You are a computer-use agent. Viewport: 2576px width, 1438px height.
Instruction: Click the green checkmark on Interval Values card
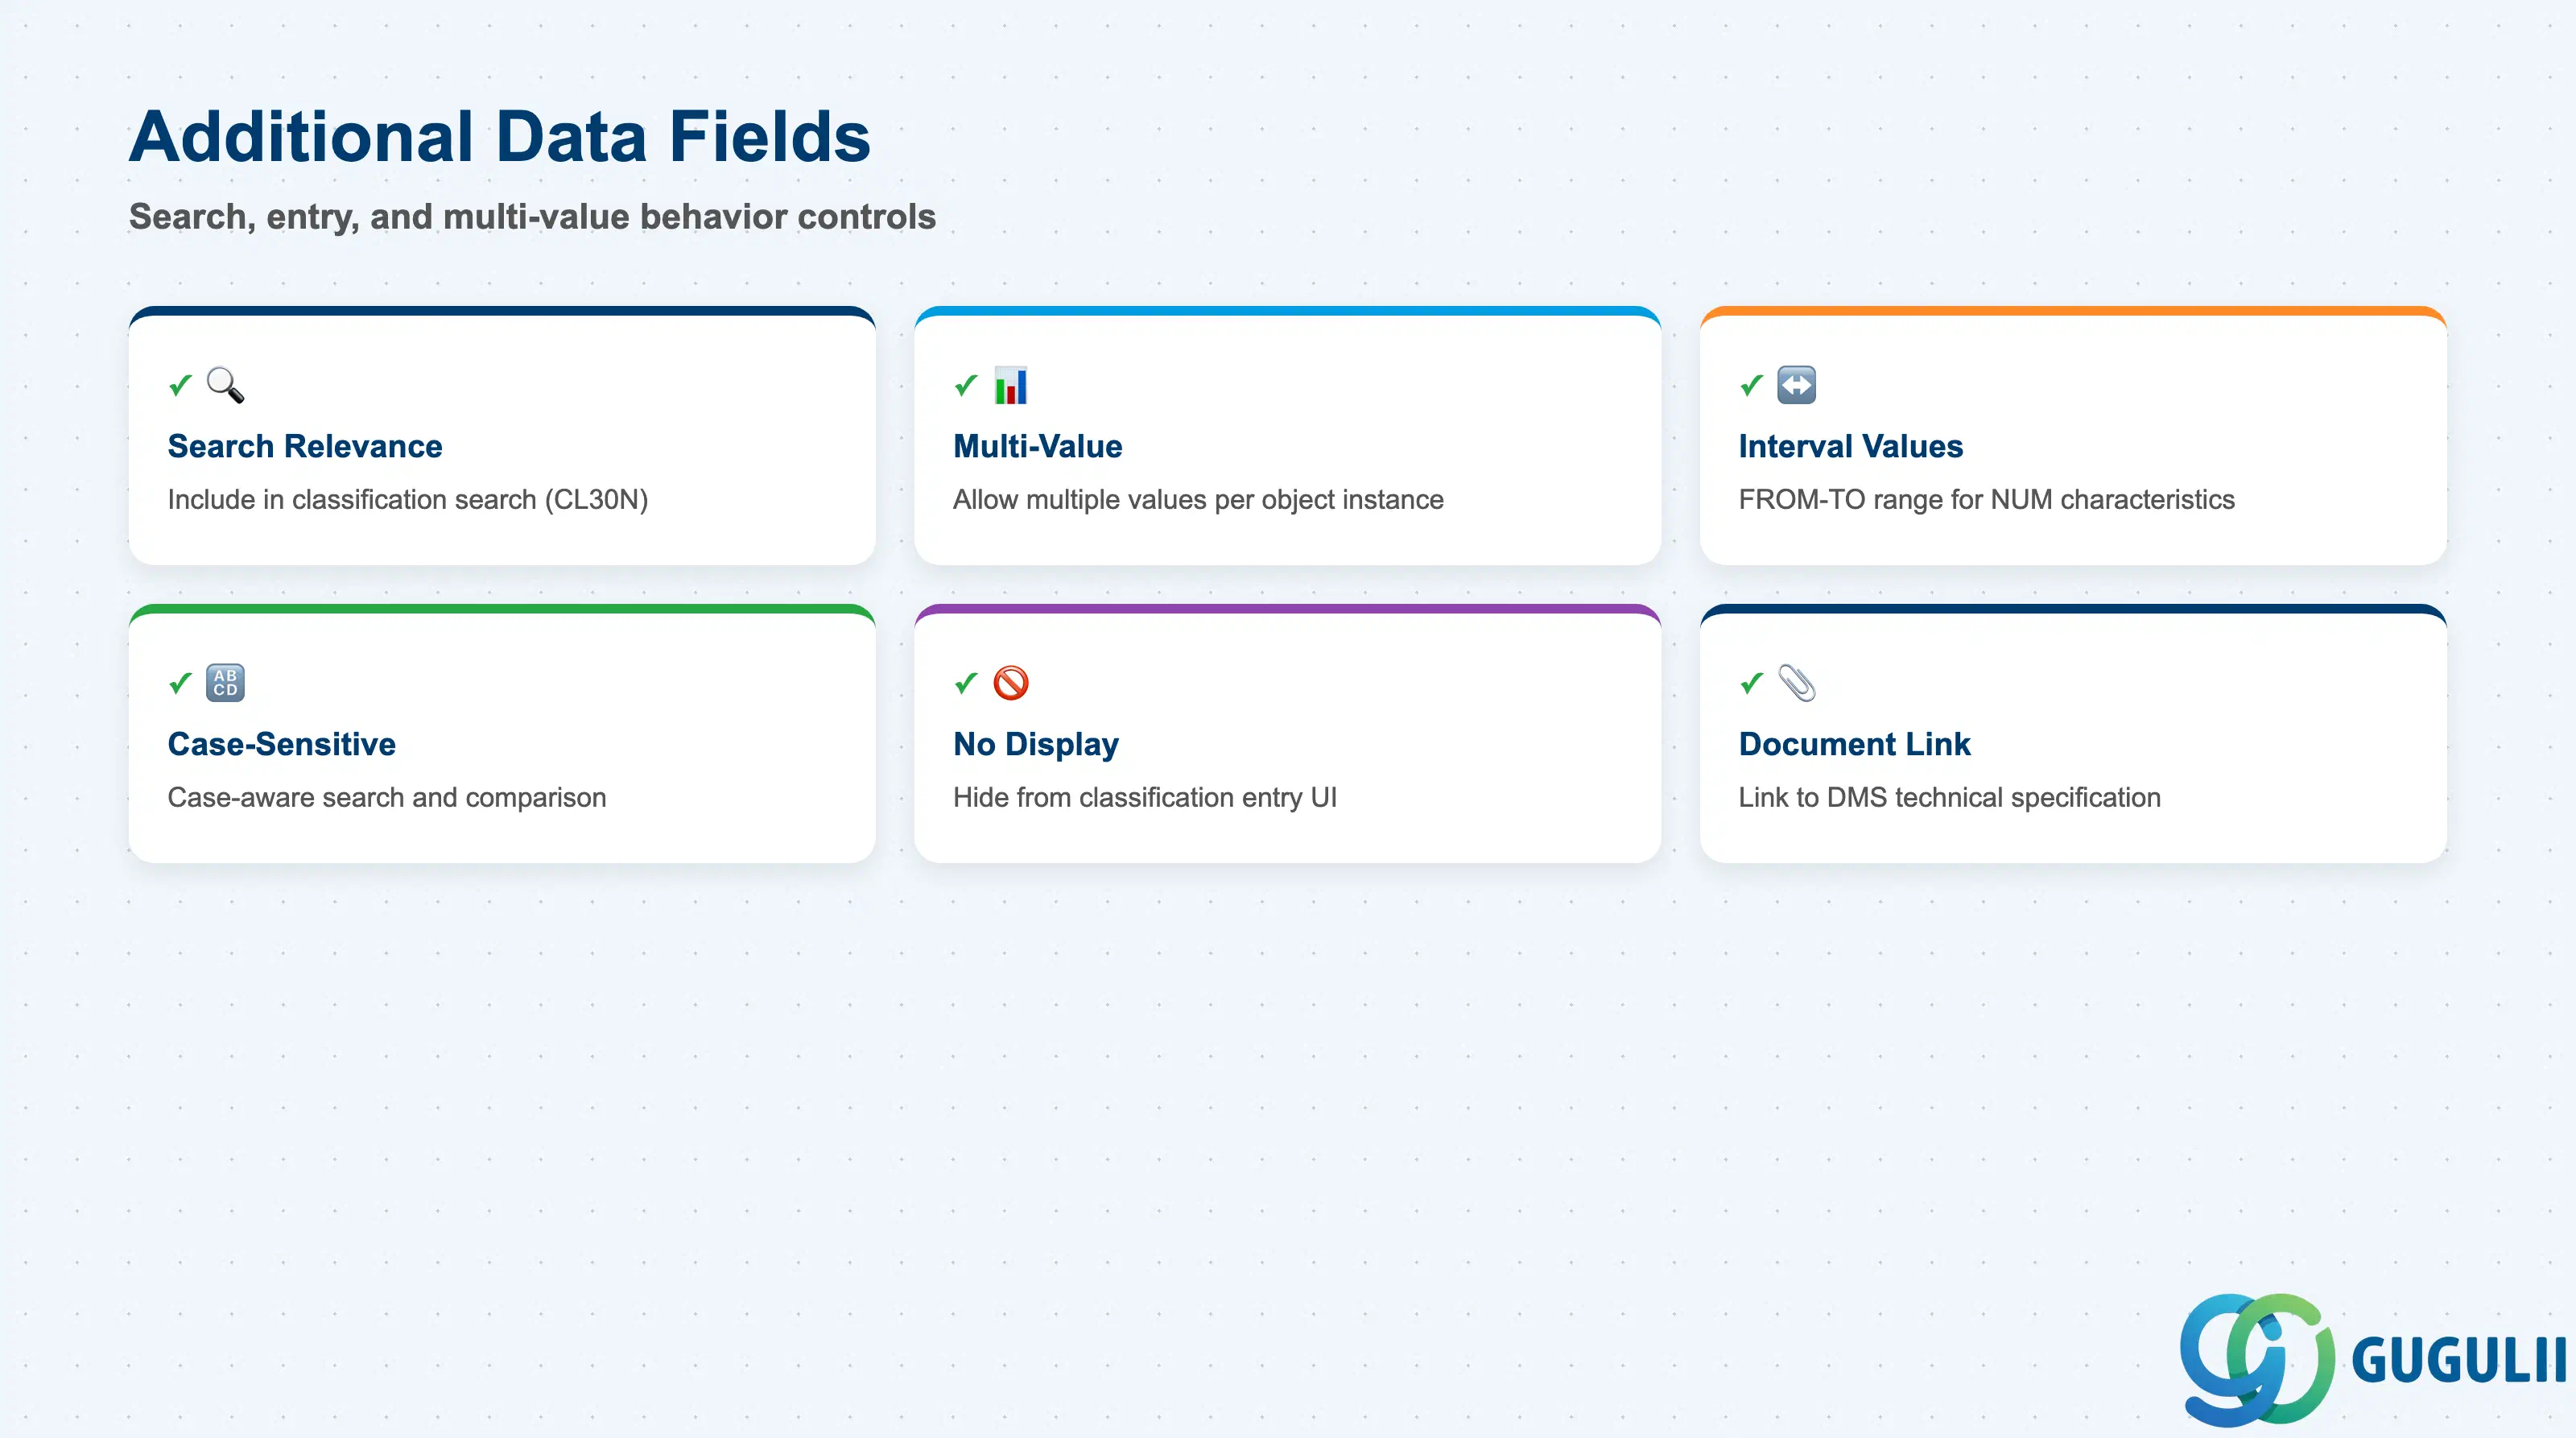pos(1751,385)
